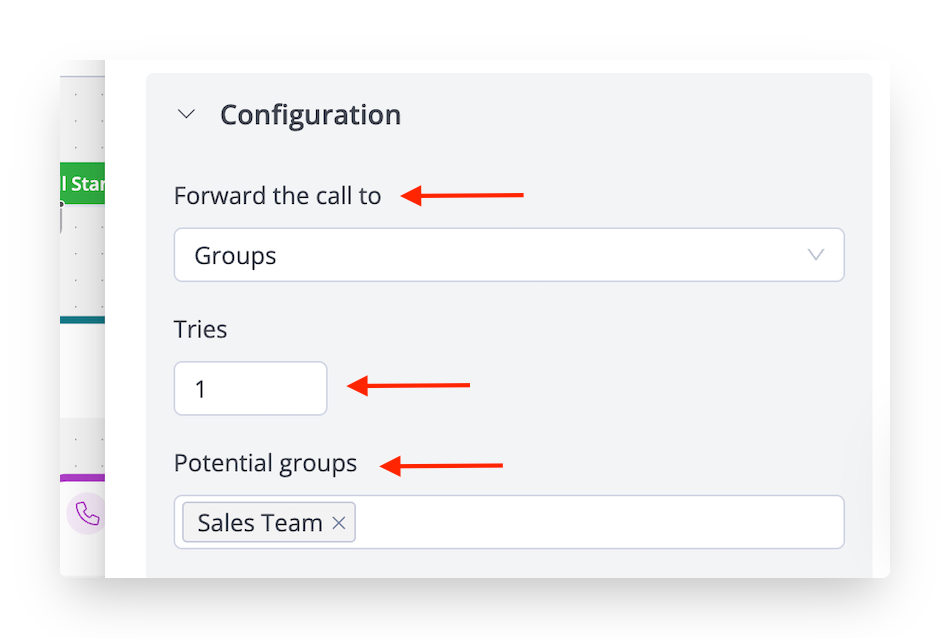Click empty space in Potential groups field

[x=600, y=523]
